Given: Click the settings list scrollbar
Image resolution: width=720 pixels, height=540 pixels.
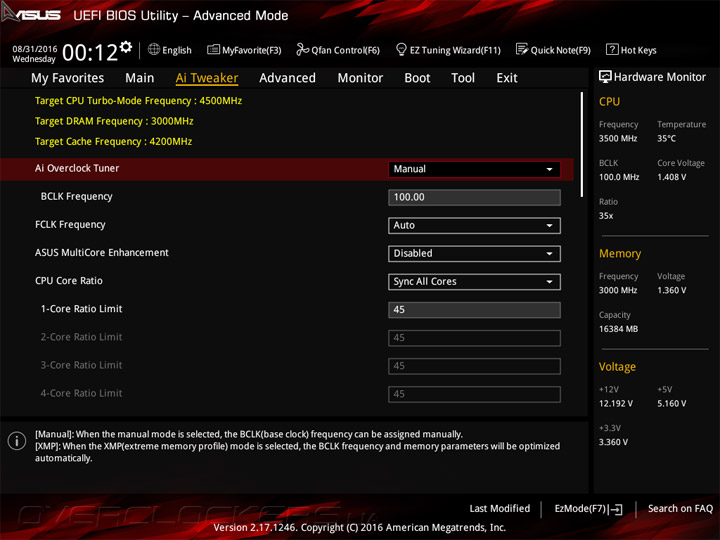Looking at the screenshot, I should 582,145.
